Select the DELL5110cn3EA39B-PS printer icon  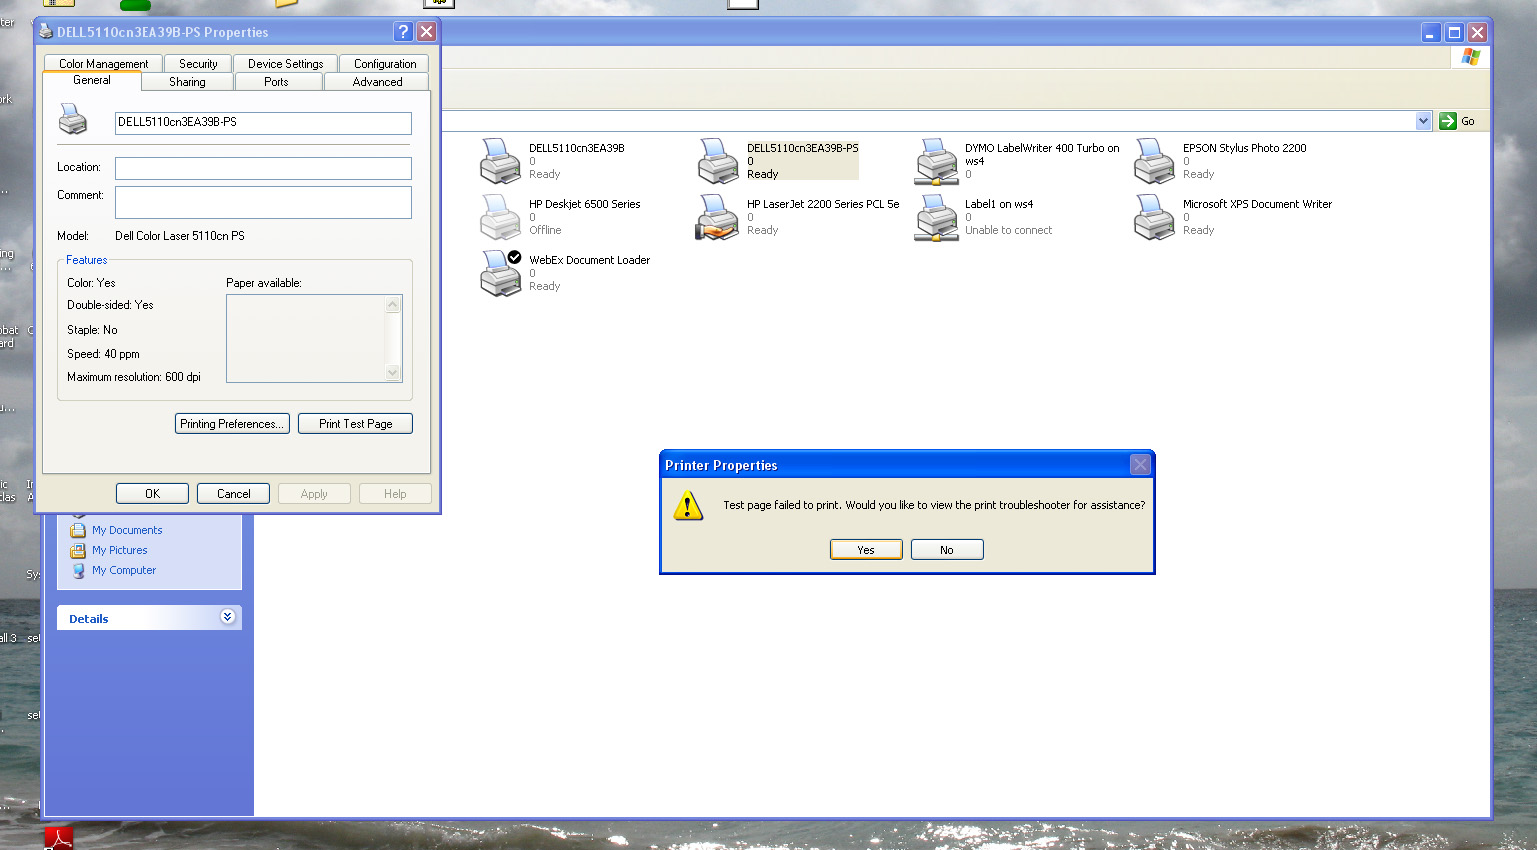click(x=718, y=161)
